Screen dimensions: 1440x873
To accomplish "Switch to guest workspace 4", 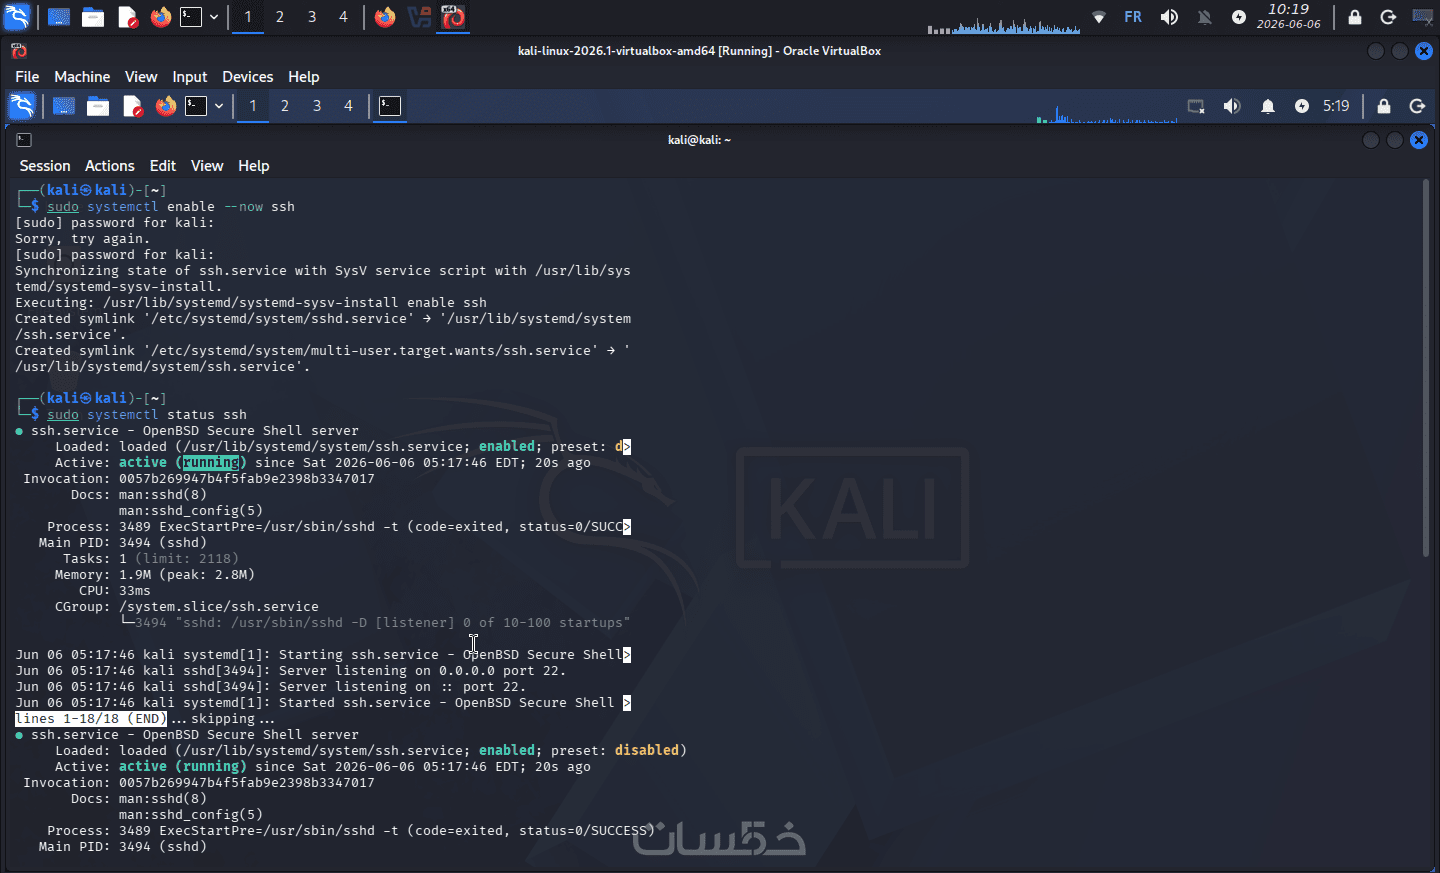I will (x=348, y=106).
